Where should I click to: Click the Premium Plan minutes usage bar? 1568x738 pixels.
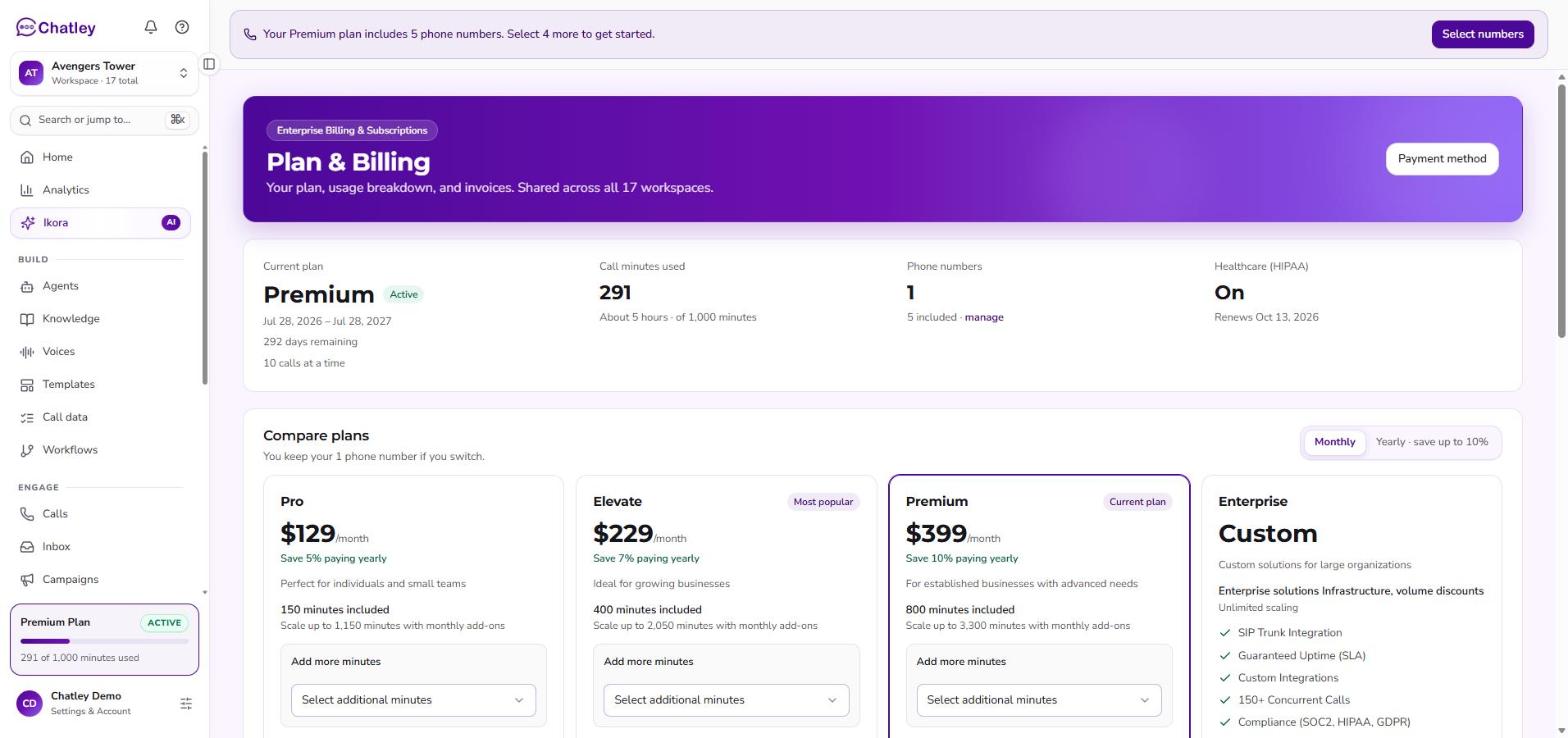pos(104,641)
